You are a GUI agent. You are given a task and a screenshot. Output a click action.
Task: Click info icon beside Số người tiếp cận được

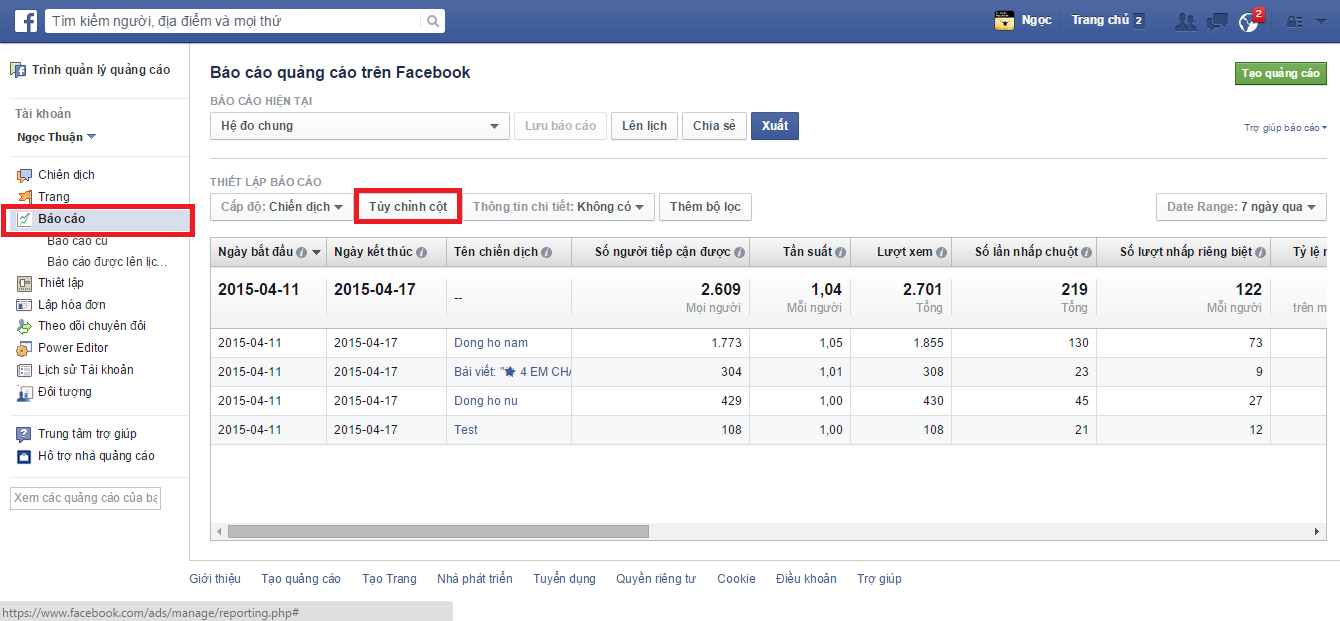tap(739, 253)
